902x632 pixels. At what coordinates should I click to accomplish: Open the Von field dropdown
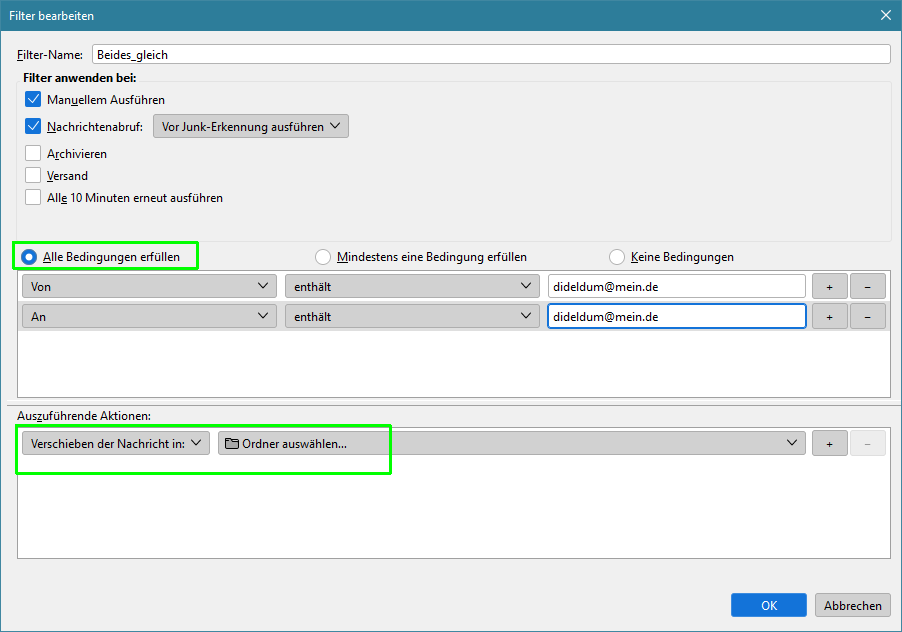coord(148,287)
